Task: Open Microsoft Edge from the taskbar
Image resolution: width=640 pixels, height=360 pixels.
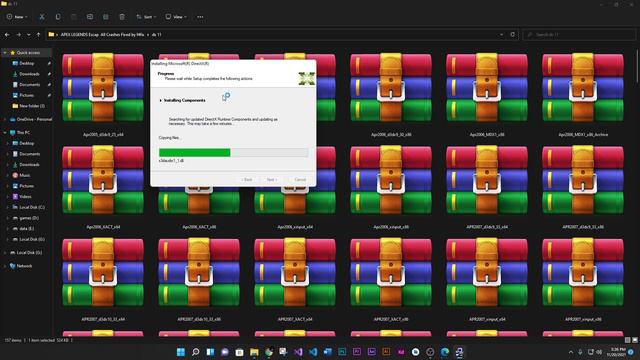Action: [x=444, y=352]
